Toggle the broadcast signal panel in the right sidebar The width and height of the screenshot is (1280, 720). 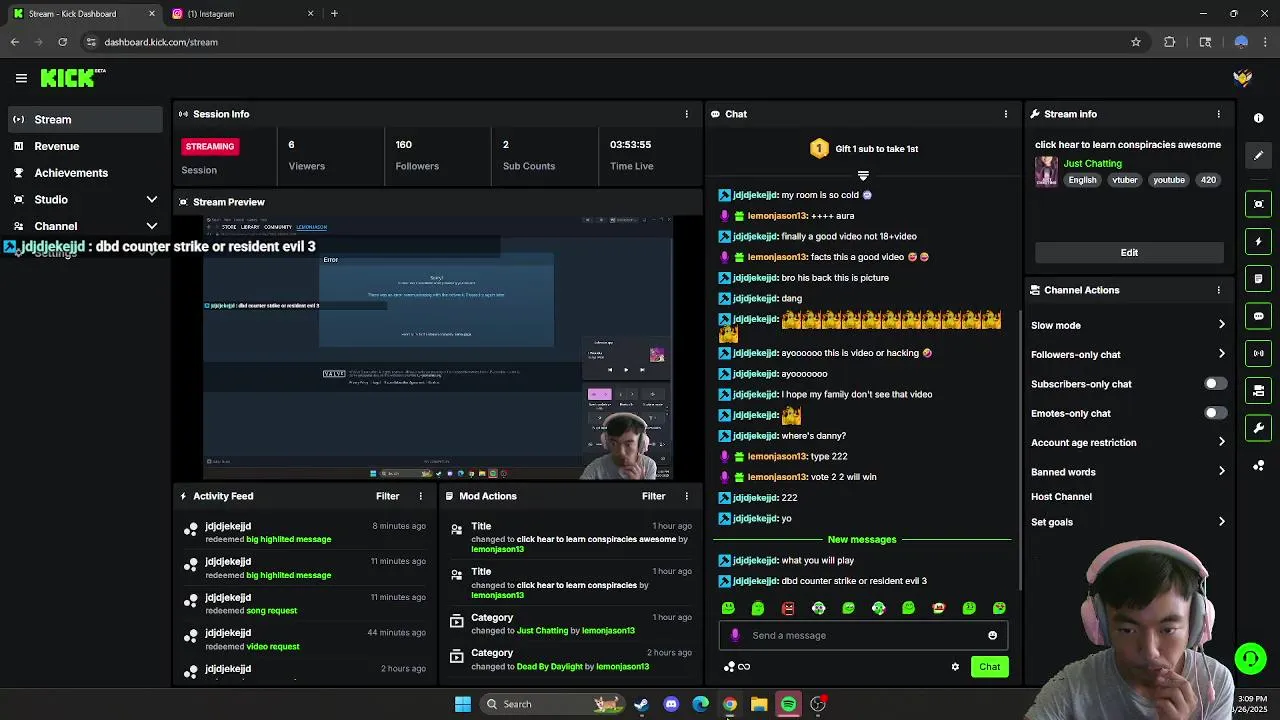click(1258, 353)
